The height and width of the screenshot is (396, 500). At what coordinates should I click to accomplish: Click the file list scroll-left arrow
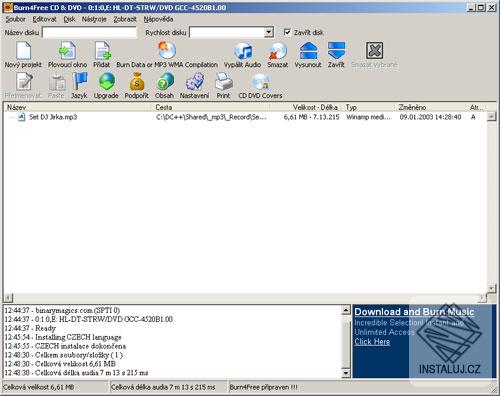pos(8,297)
